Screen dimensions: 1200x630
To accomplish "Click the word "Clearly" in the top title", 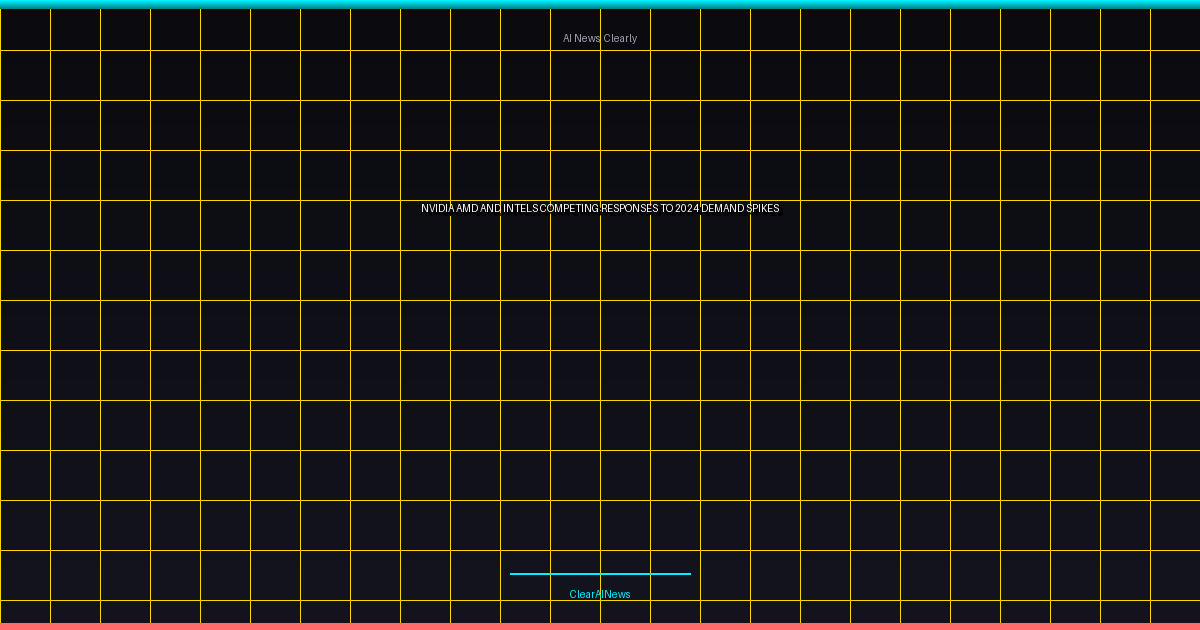I will pyautogui.click(x=620, y=38).
